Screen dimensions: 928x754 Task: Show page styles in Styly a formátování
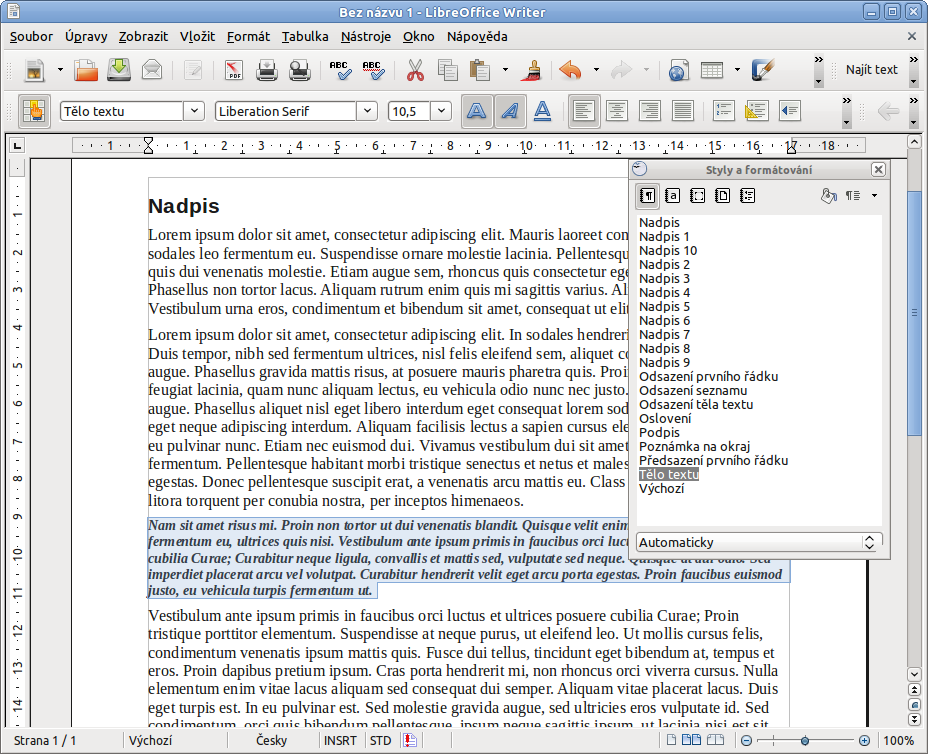point(723,195)
